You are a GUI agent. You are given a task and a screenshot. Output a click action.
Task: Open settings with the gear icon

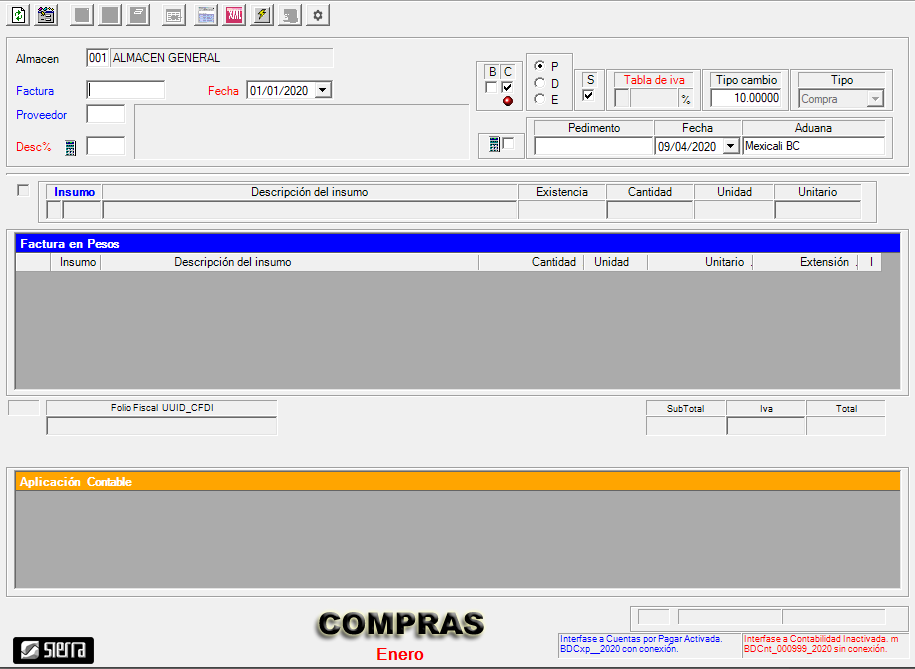[x=318, y=15]
